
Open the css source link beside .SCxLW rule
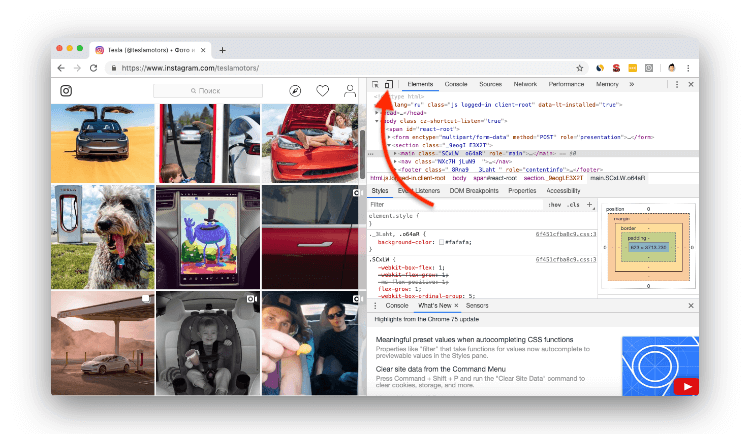pyautogui.click(x=566, y=259)
